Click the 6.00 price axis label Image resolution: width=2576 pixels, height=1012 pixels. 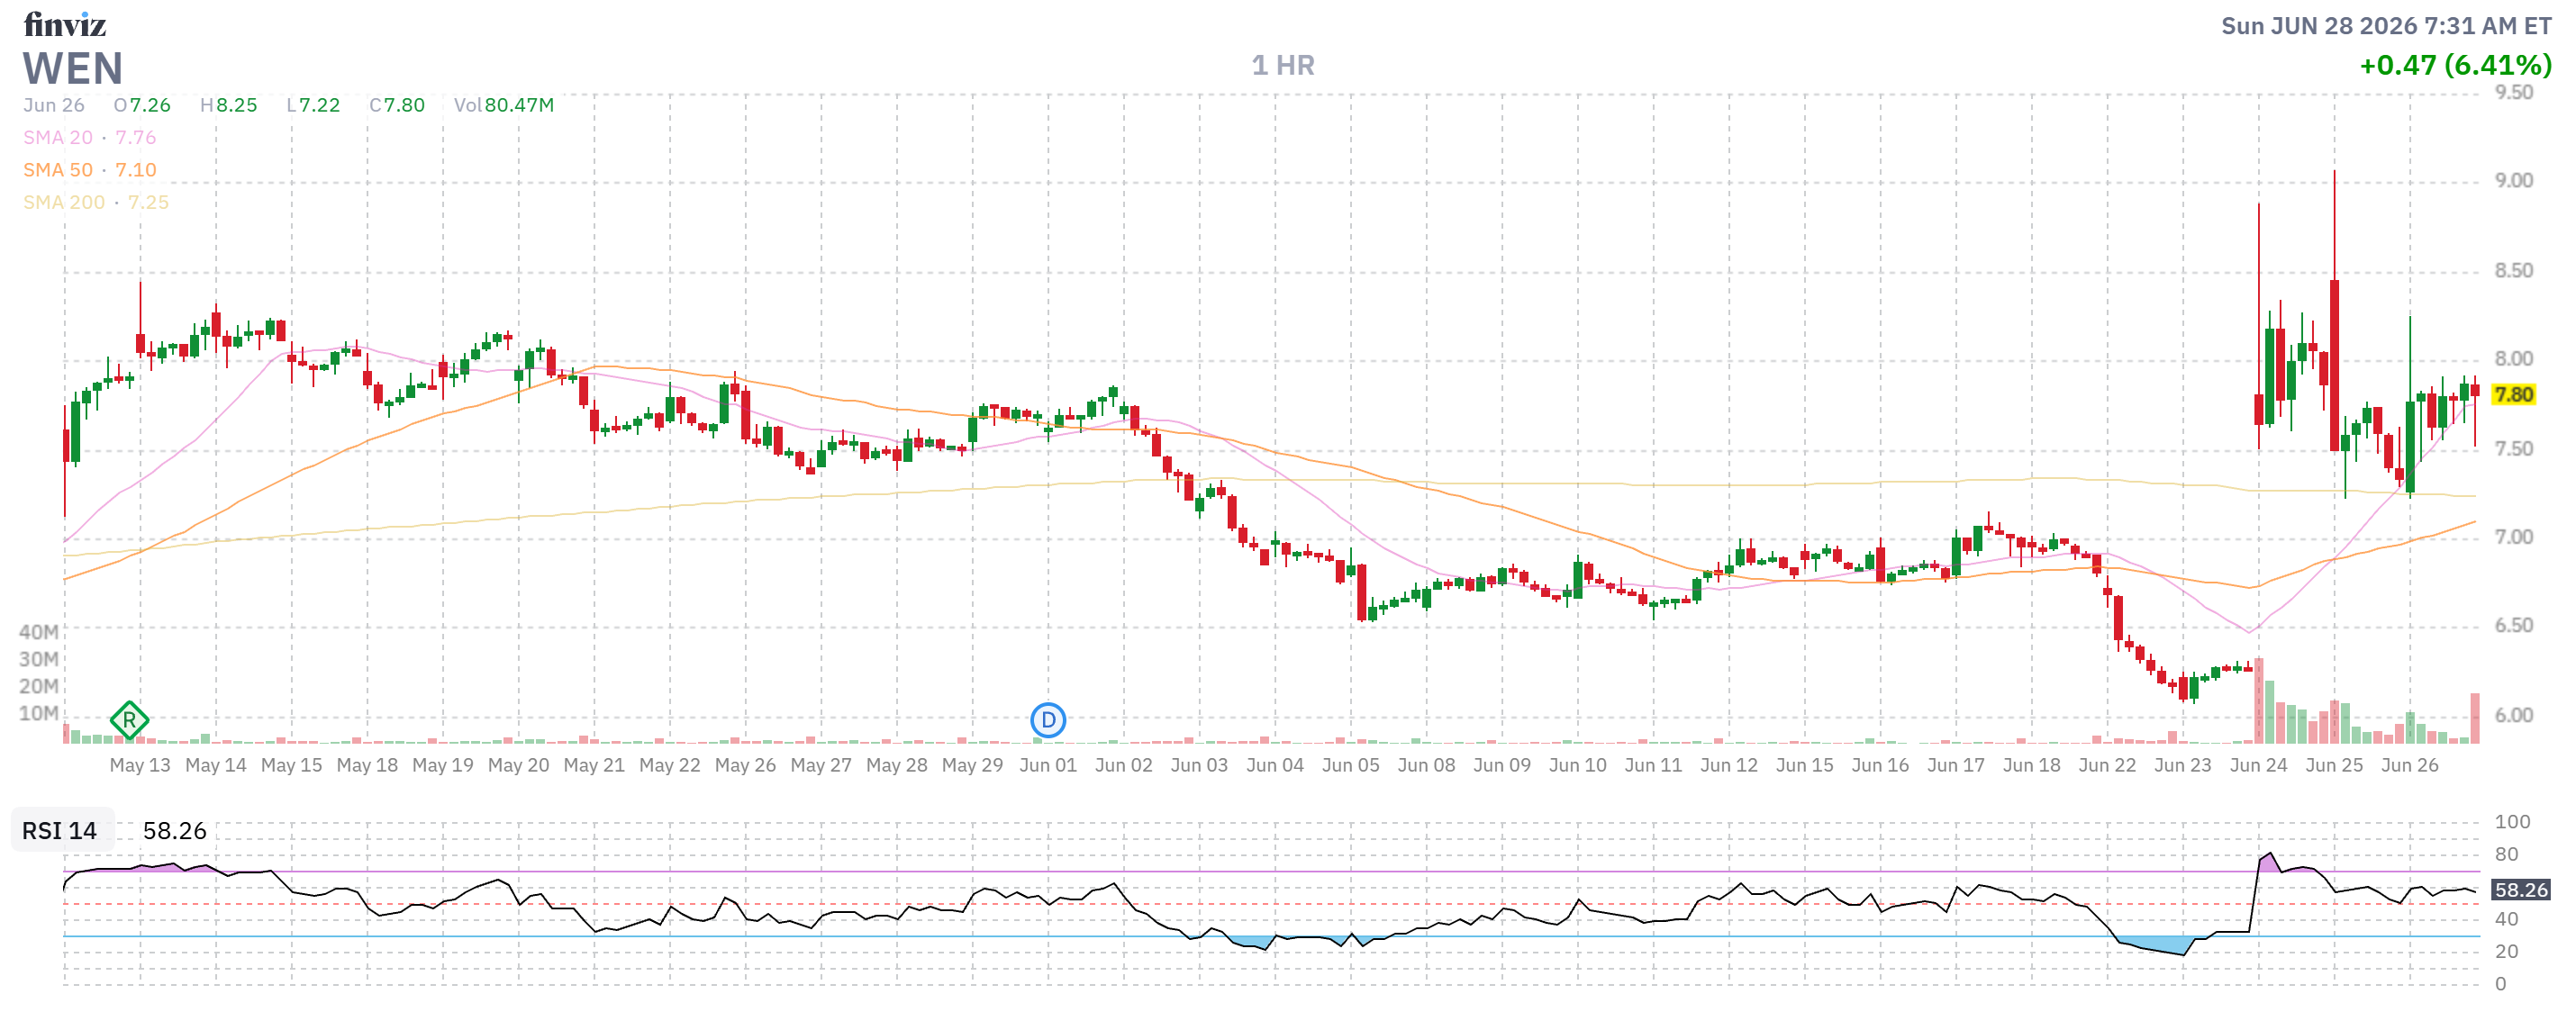[2513, 716]
